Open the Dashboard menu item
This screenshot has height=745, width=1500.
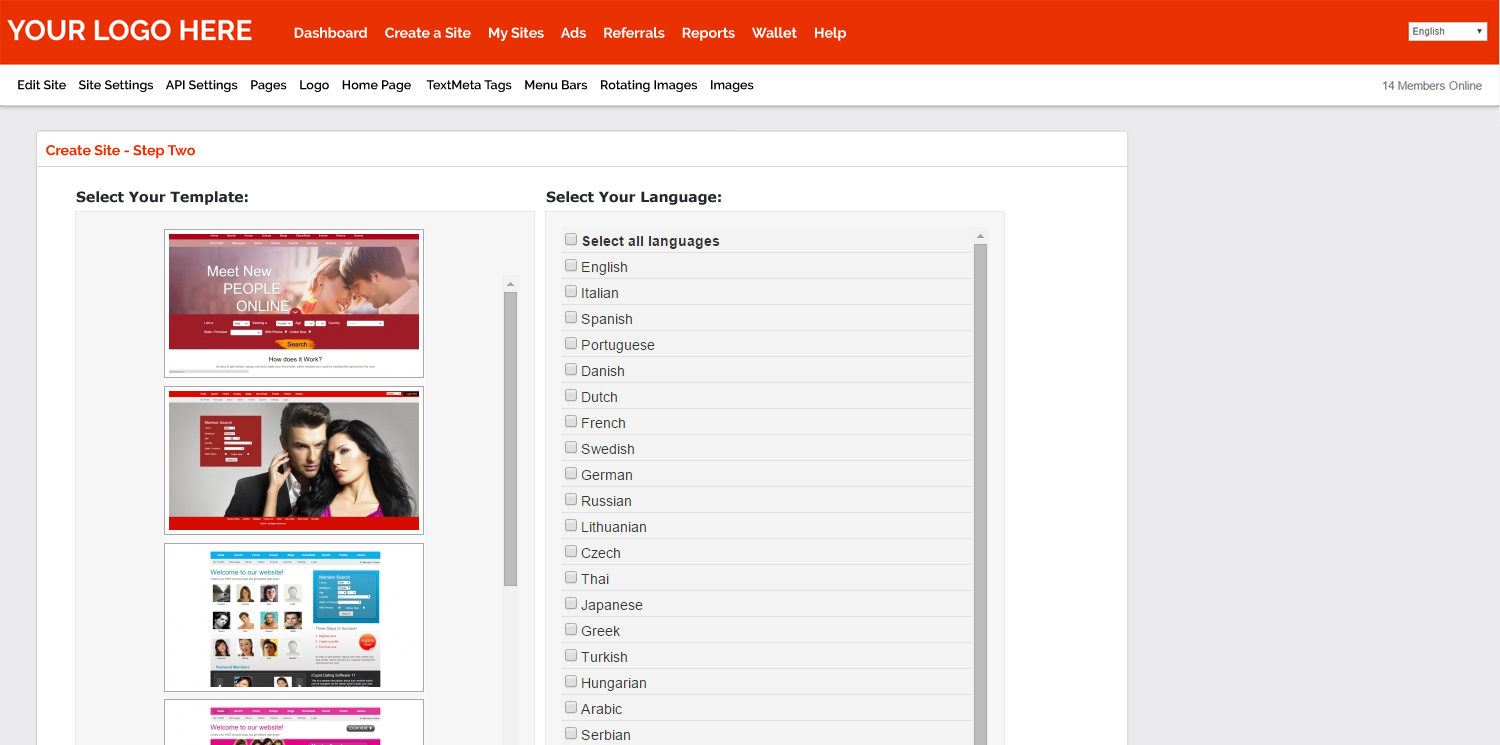pyautogui.click(x=330, y=33)
